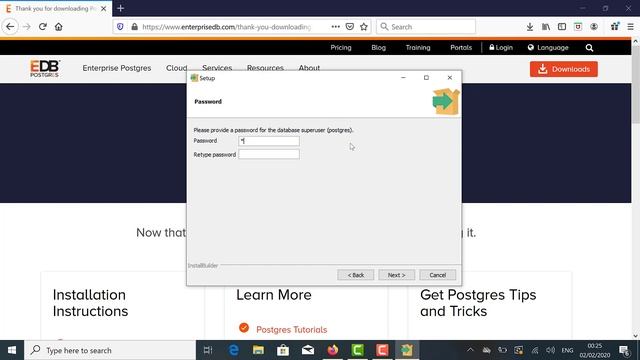Open the About menu

tap(309, 67)
